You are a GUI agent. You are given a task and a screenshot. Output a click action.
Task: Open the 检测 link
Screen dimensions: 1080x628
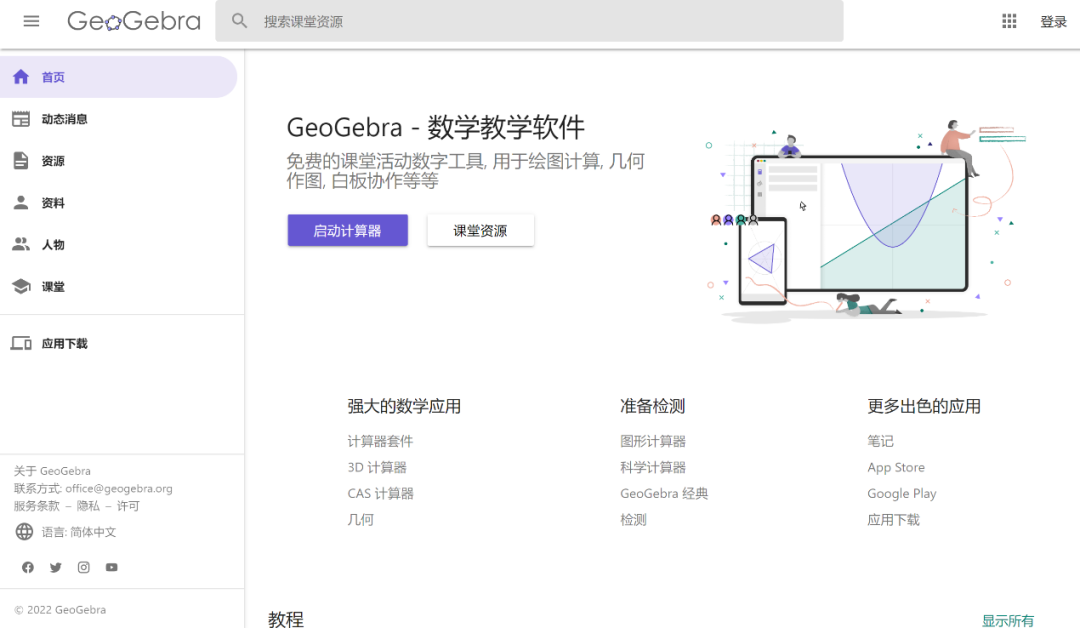(x=633, y=520)
